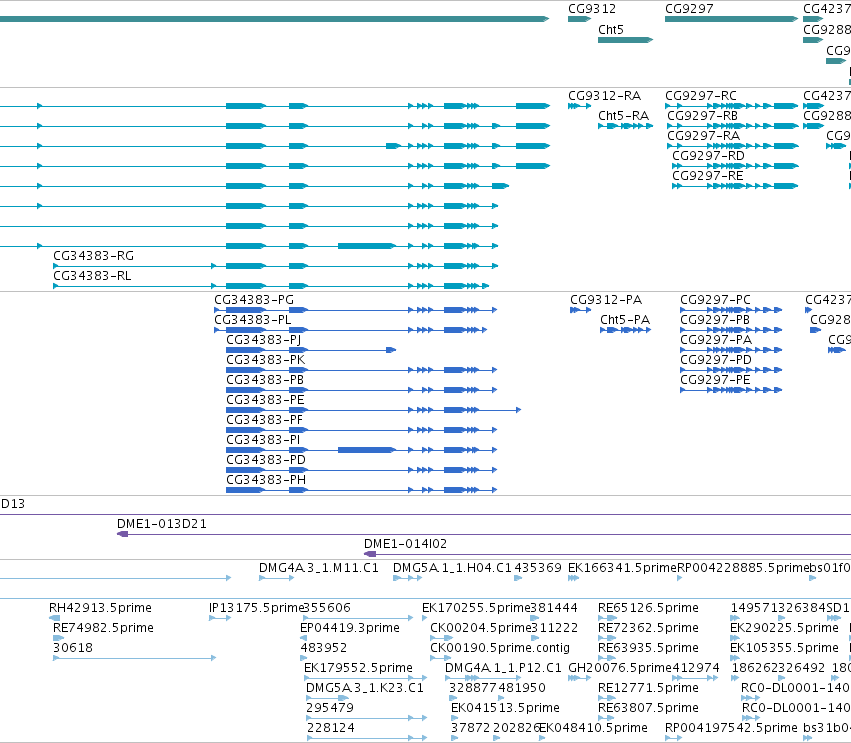Select EST RE65126.5prime
This screenshot has height=743, width=851.
[648, 608]
